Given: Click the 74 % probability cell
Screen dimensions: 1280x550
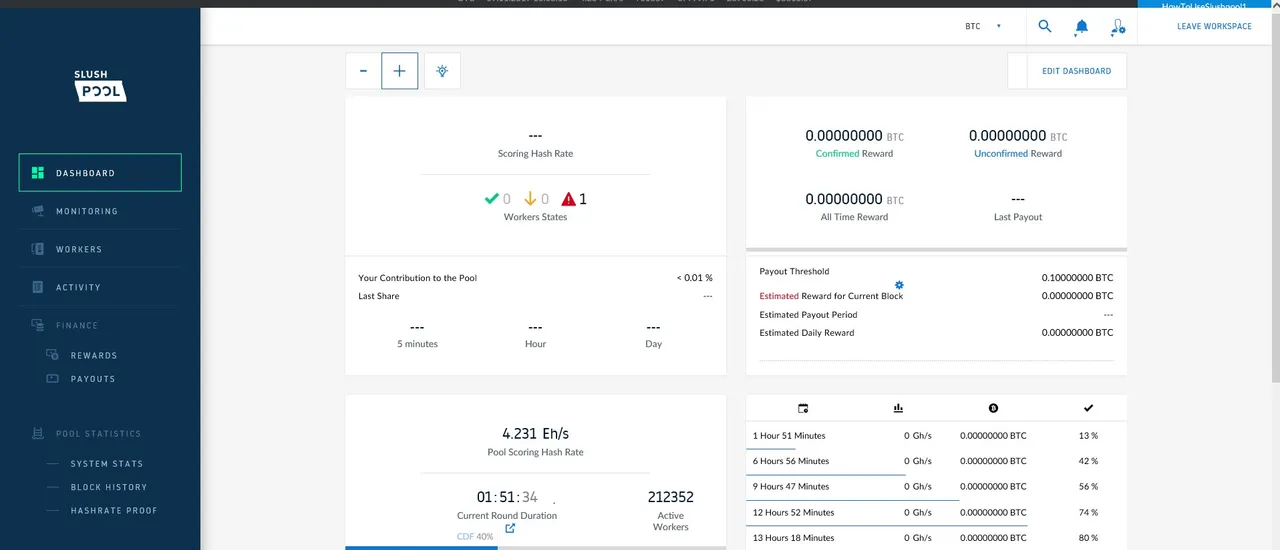Looking at the screenshot, I should 1088,513.
